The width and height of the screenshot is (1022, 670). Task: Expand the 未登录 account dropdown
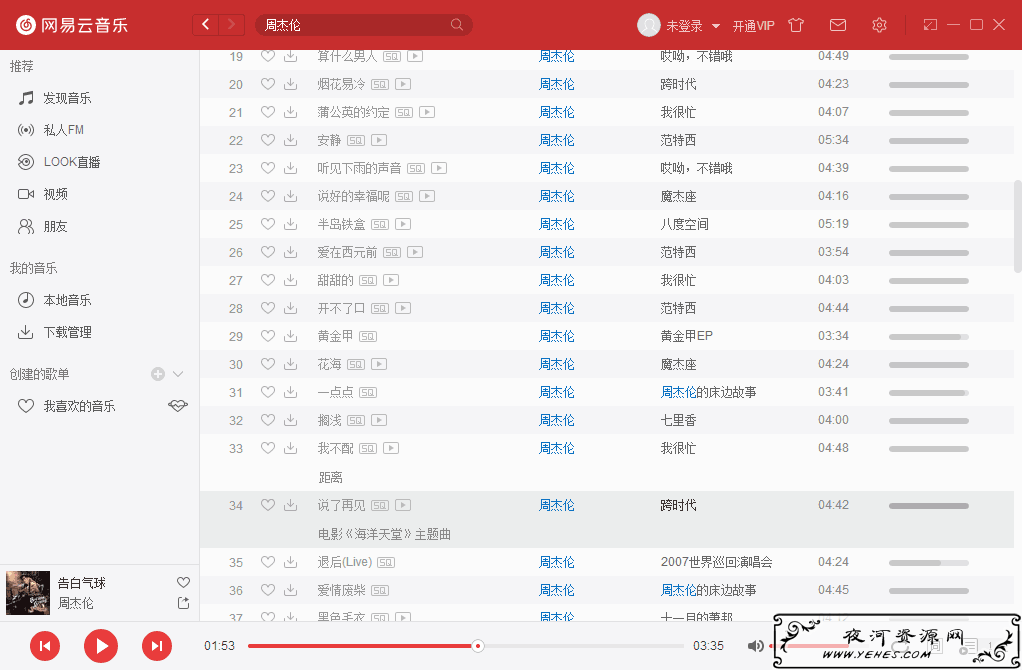pos(716,26)
